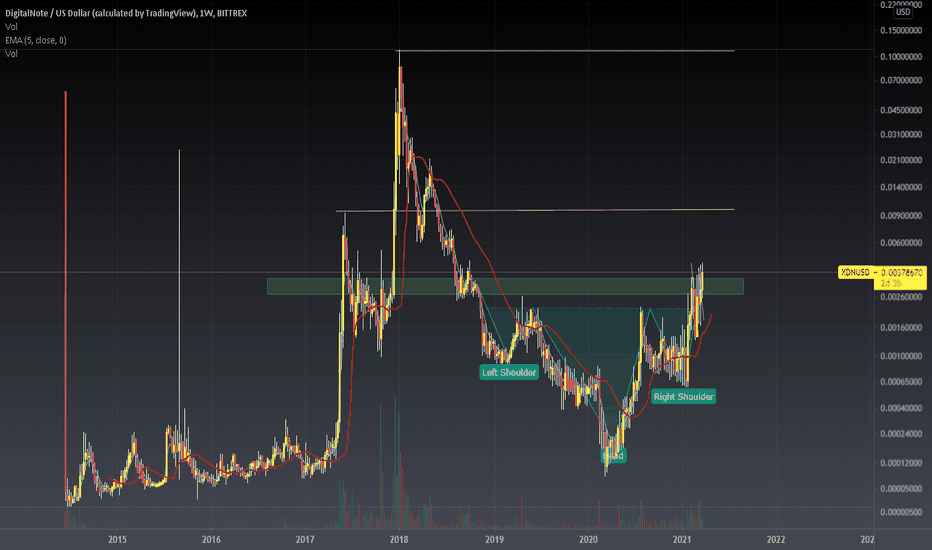Click the 2019 label on the time axis
Screen dimensions: 932x550
tap(495, 539)
